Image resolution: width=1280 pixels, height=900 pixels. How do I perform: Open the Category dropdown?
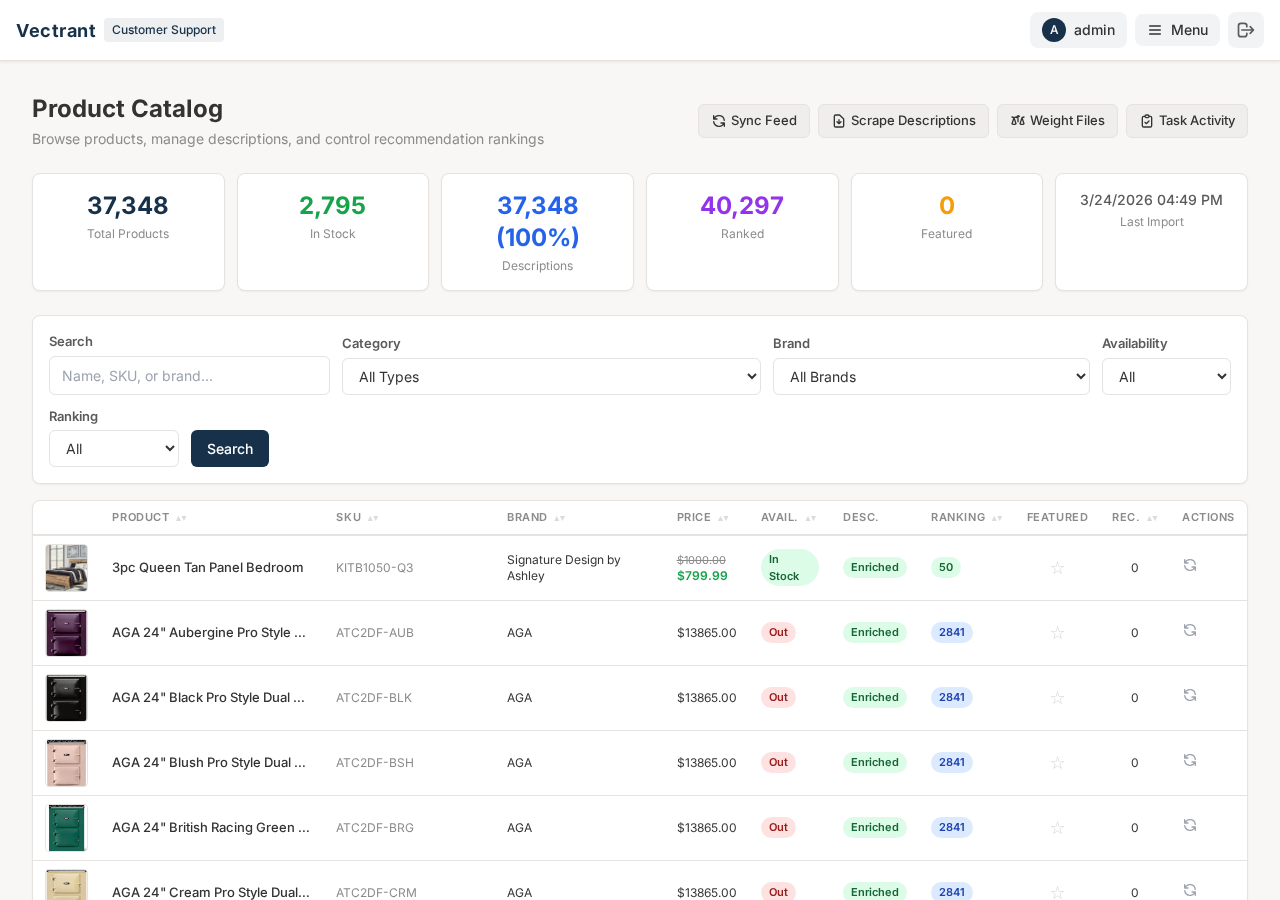pyautogui.click(x=551, y=376)
